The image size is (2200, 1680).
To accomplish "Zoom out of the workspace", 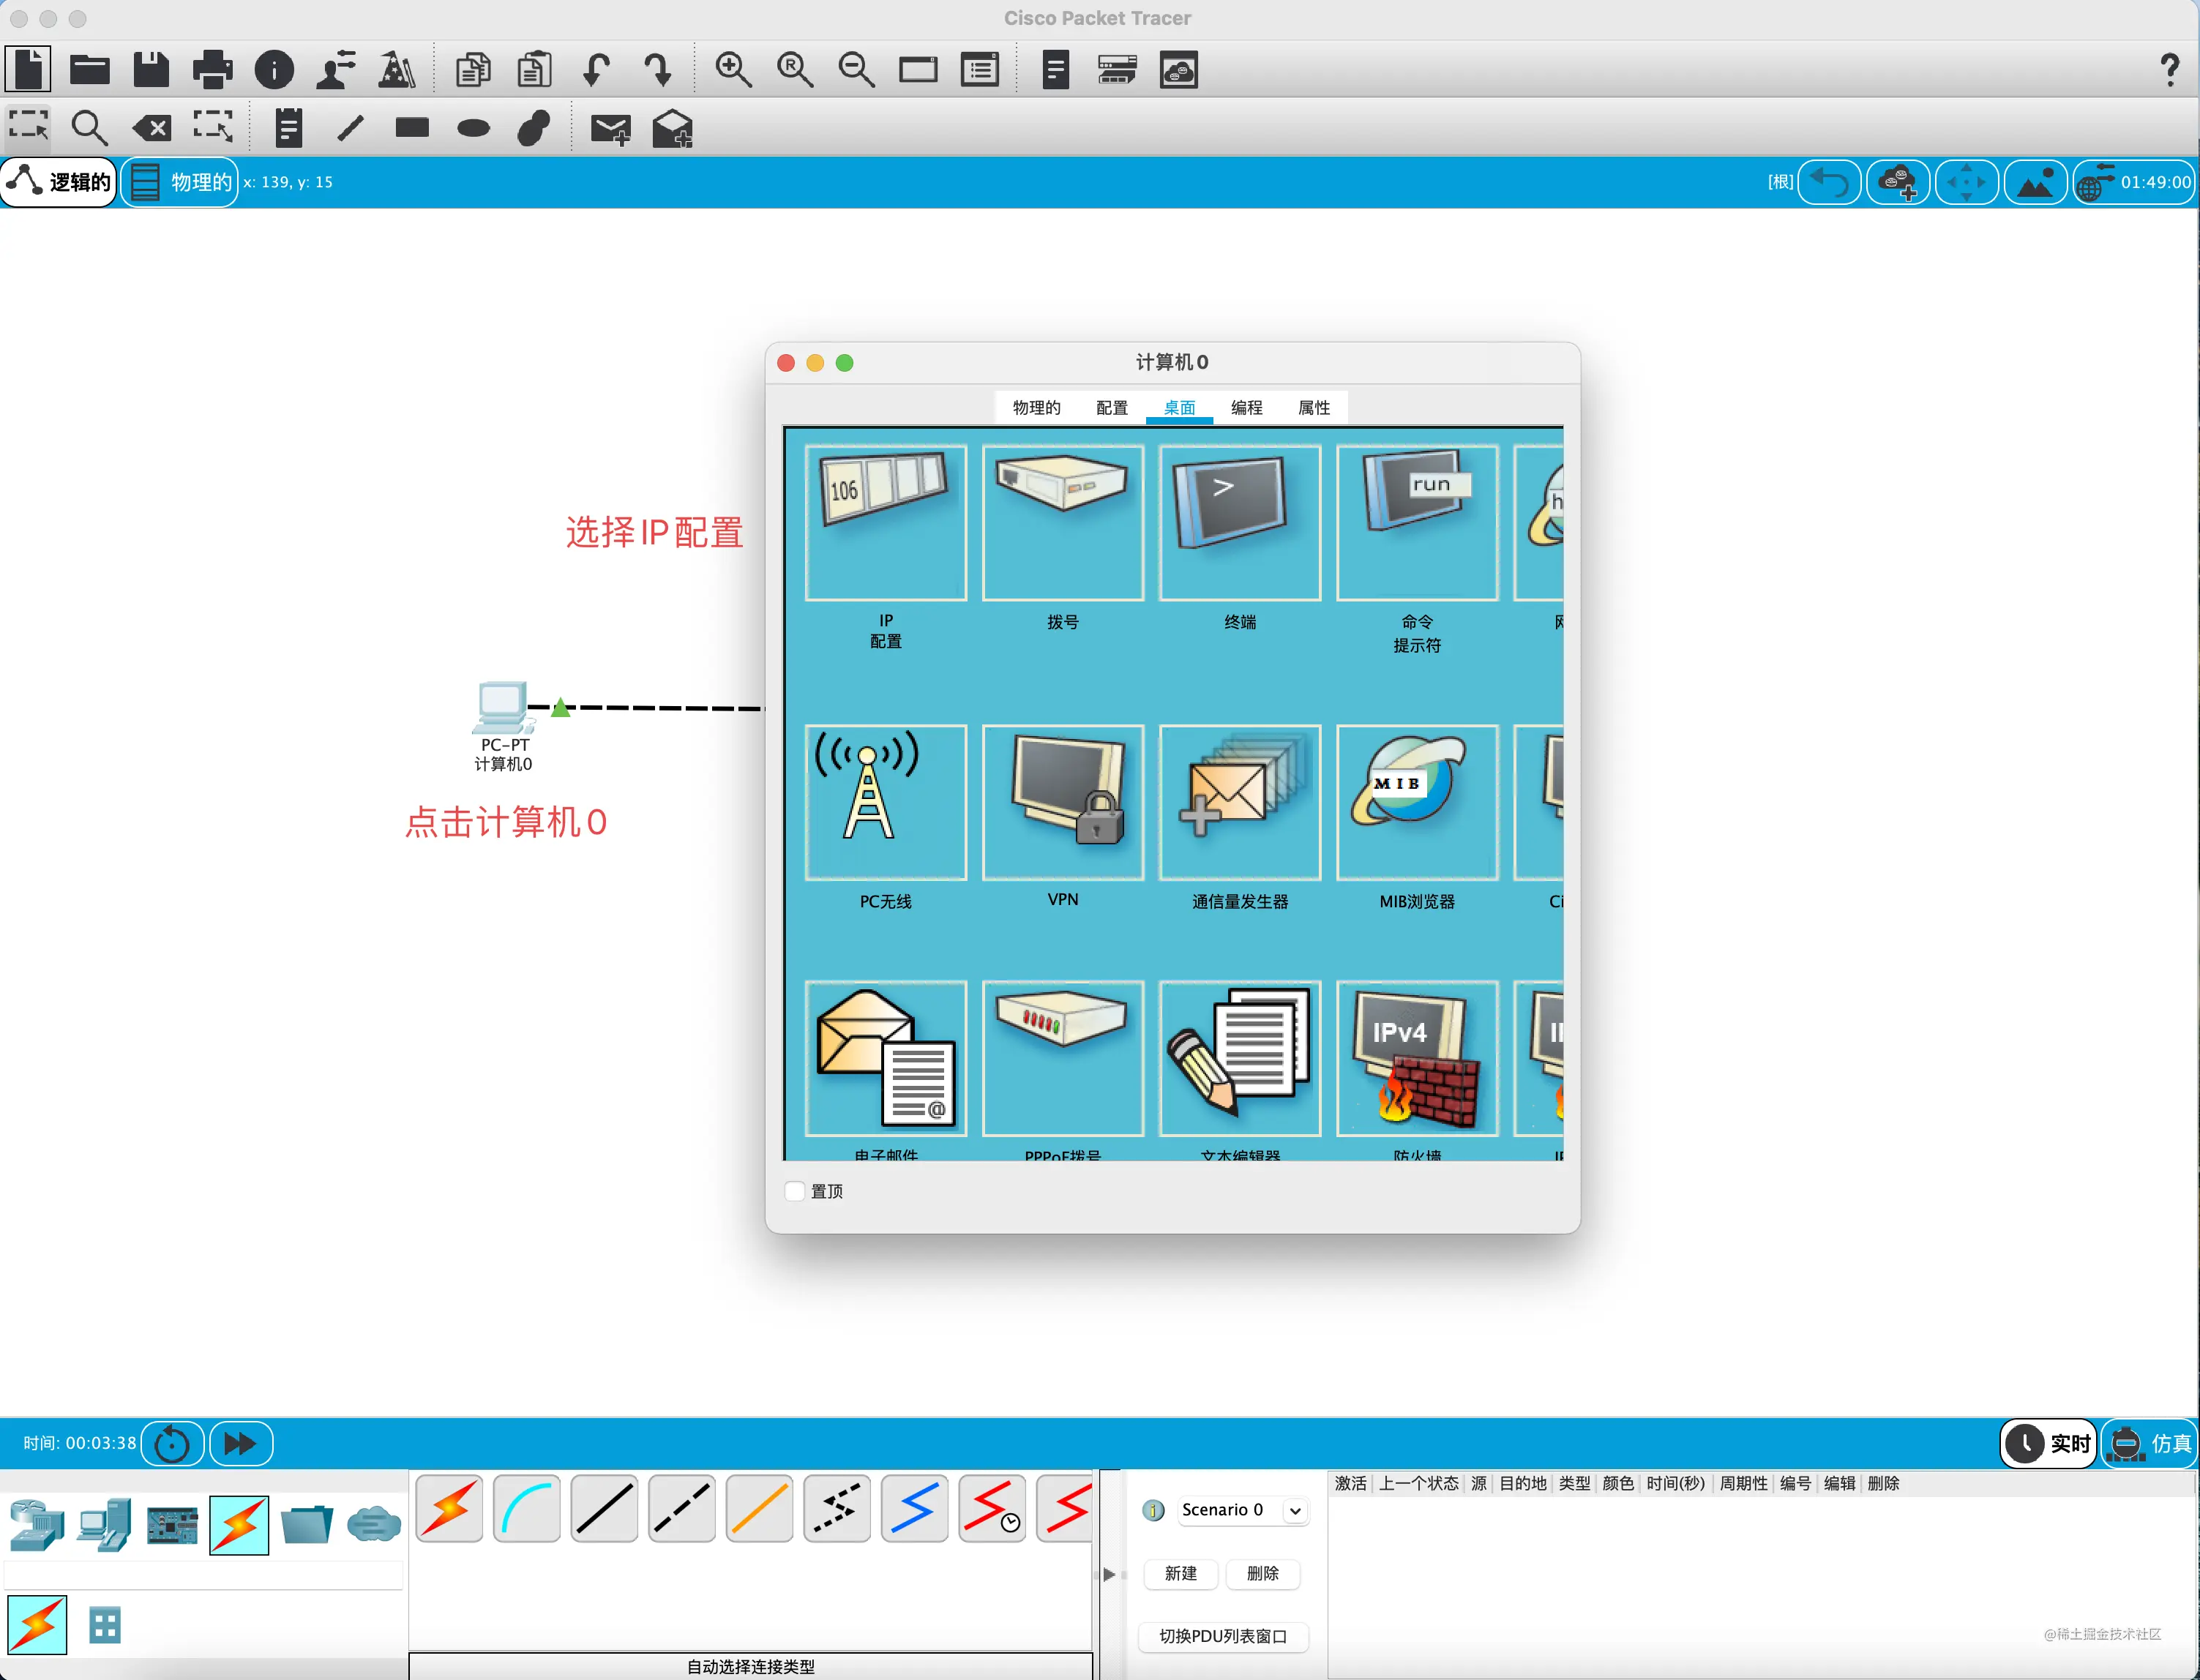I will pyautogui.click(x=856, y=69).
